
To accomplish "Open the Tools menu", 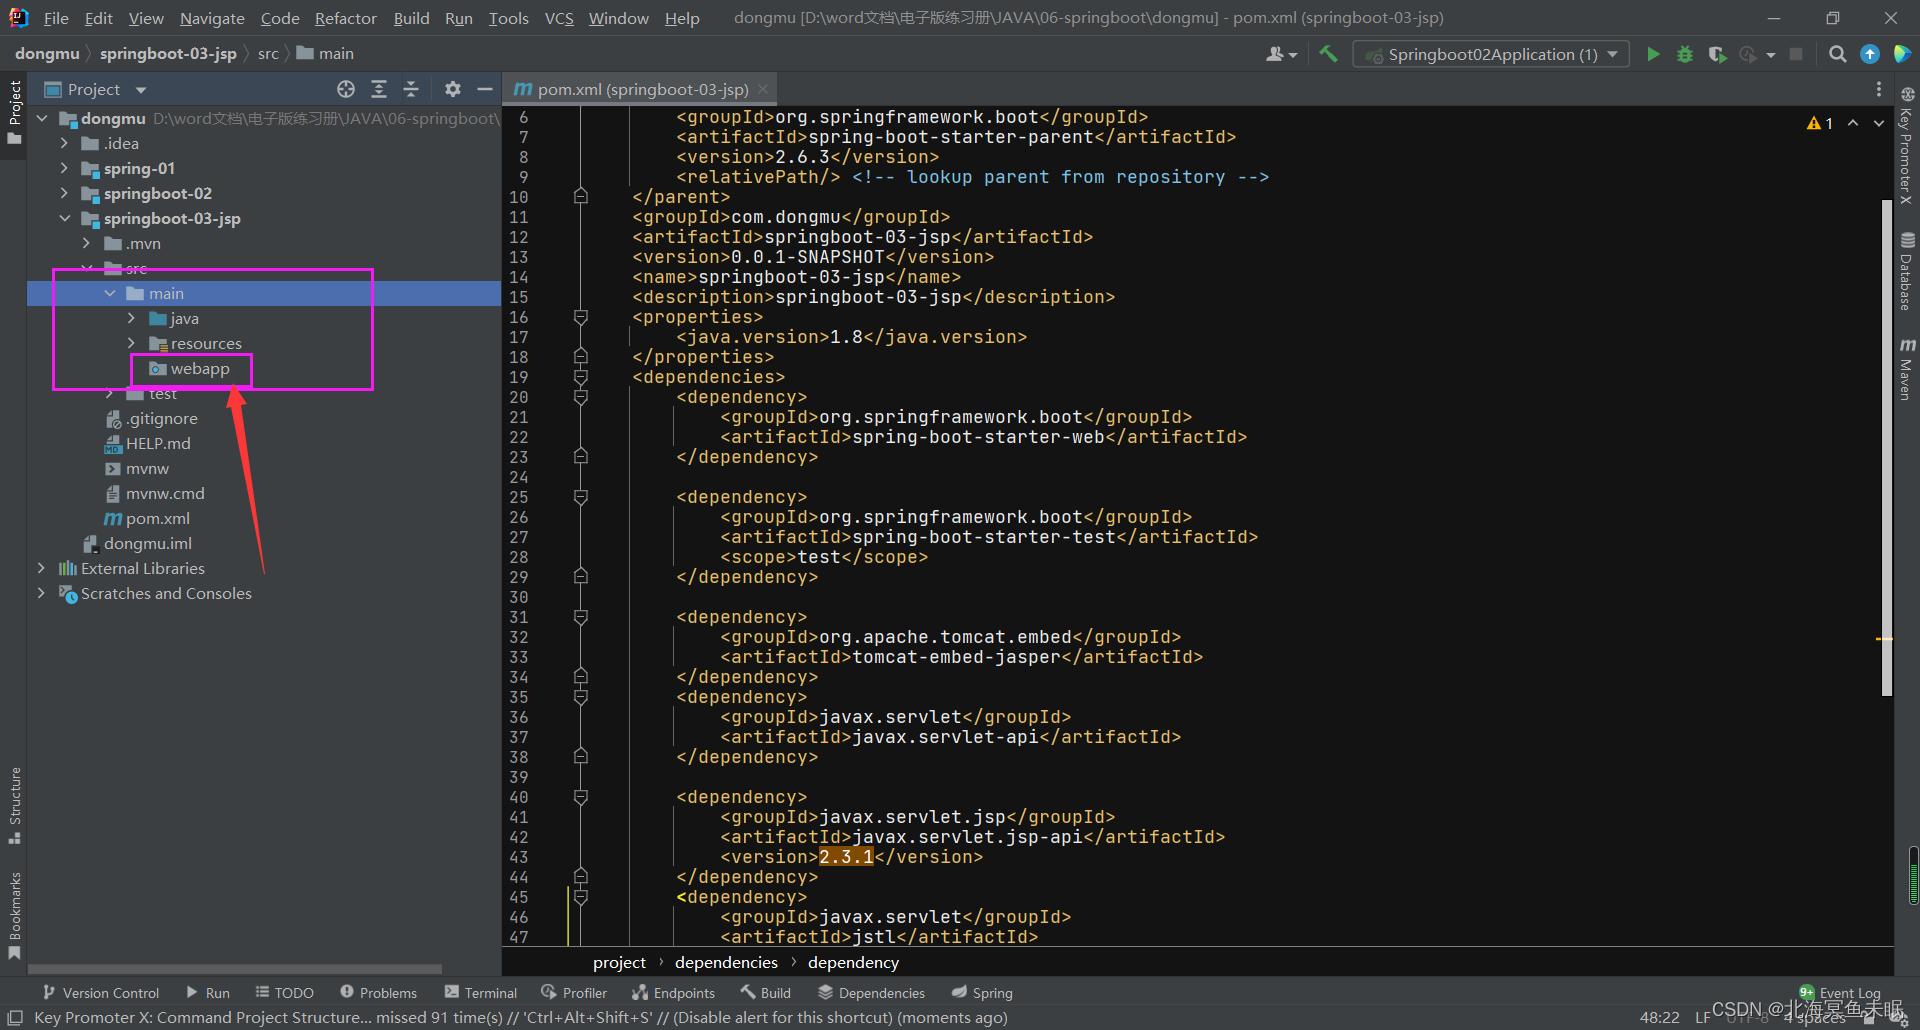I will coord(508,18).
